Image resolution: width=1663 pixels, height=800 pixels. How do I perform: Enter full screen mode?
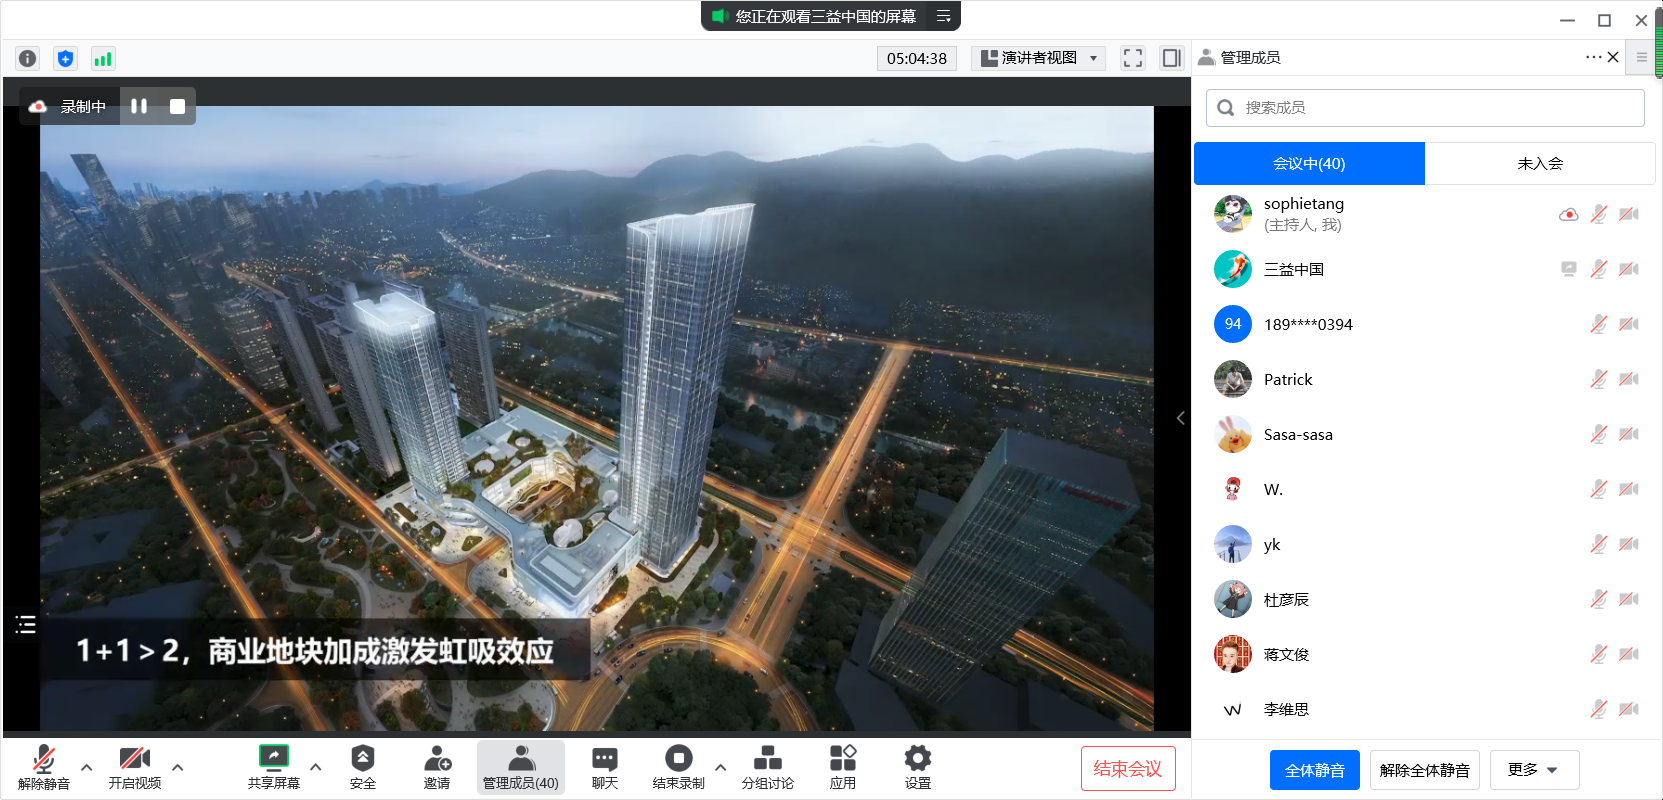(x=1133, y=58)
